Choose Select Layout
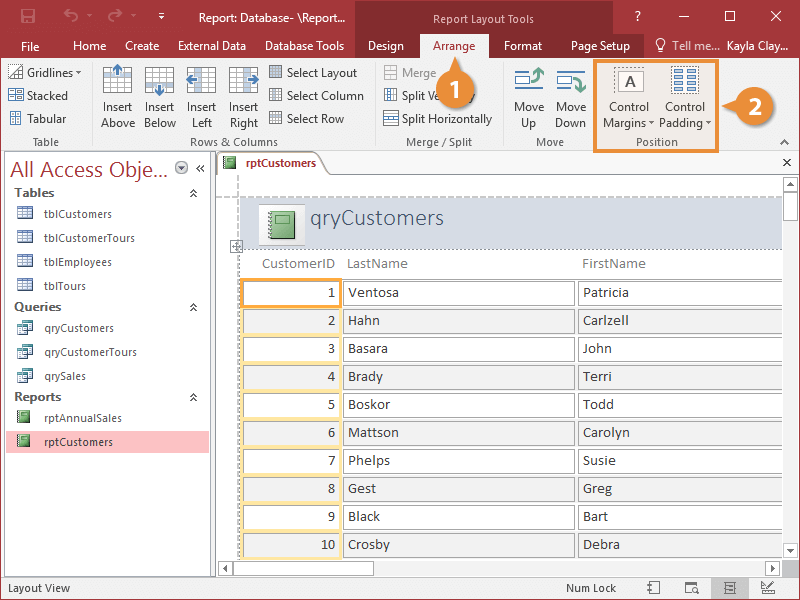The height and width of the screenshot is (600, 800). click(313, 72)
